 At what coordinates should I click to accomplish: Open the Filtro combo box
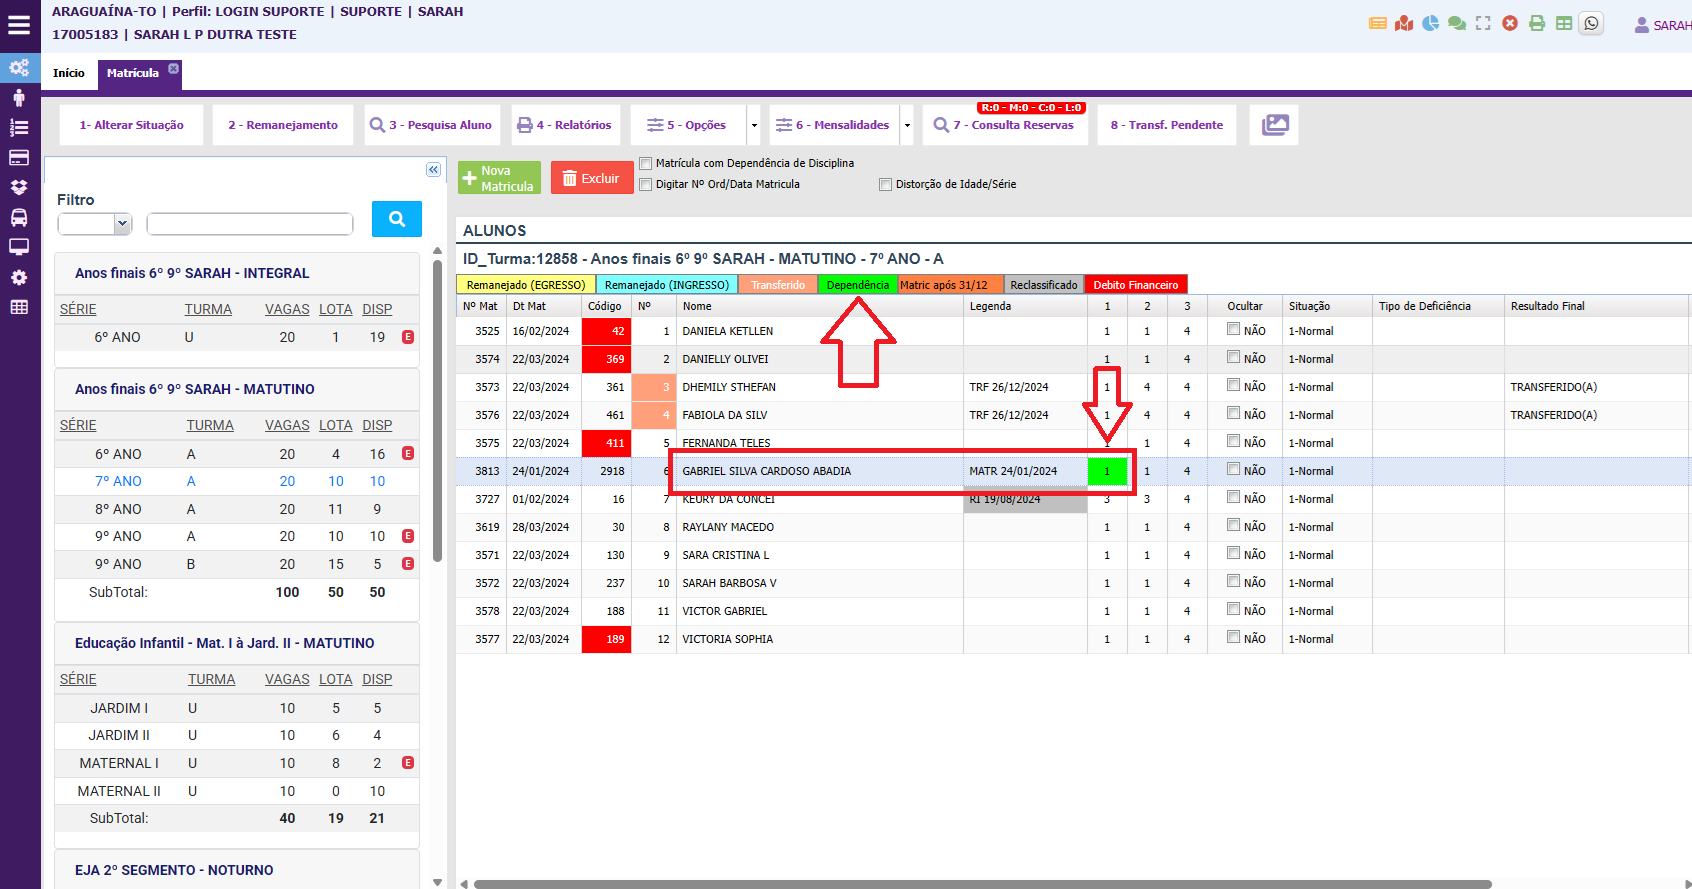coord(95,224)
